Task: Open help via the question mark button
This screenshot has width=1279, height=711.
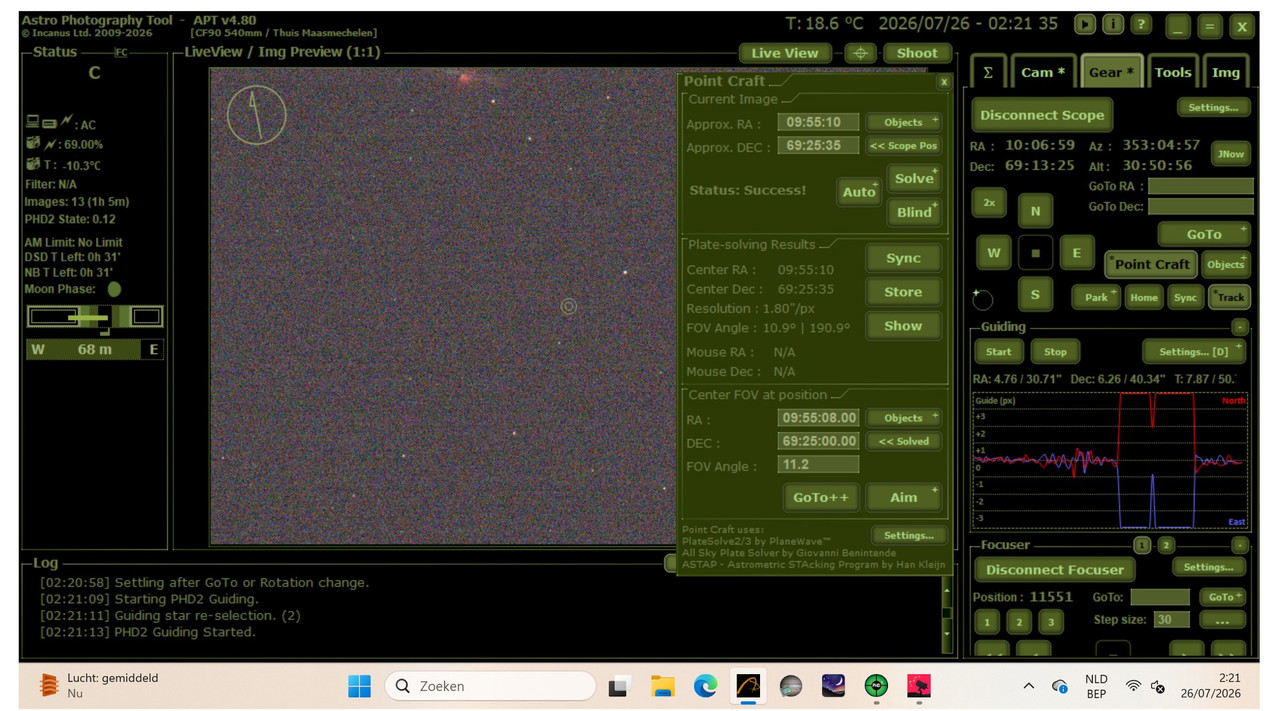Action: tap(1141, 24)
